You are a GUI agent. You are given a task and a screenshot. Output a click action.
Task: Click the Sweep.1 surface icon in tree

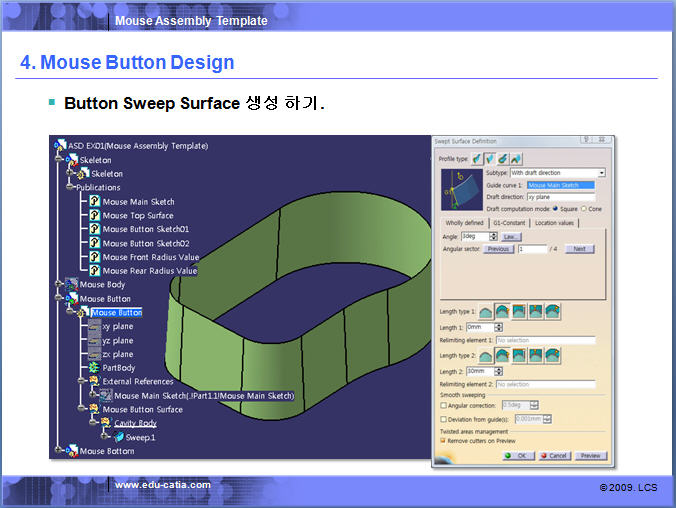(x=117, y=437)
